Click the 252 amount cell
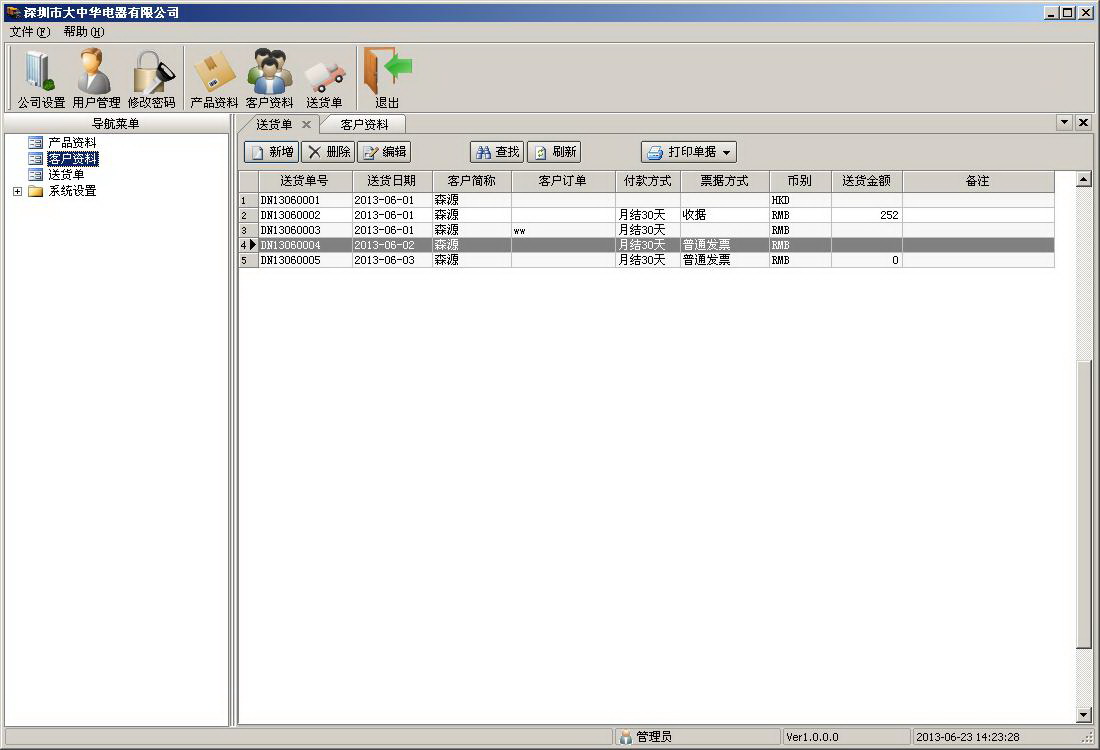Image resolution: width=1100 pixels, height=750 pixels. click(866, 215)
